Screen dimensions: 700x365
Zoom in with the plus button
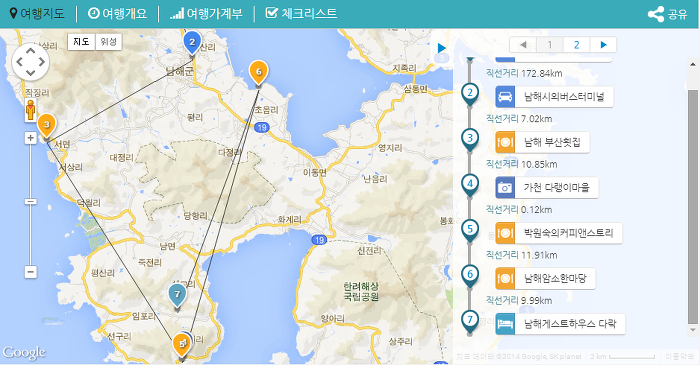tap(30, 137)
